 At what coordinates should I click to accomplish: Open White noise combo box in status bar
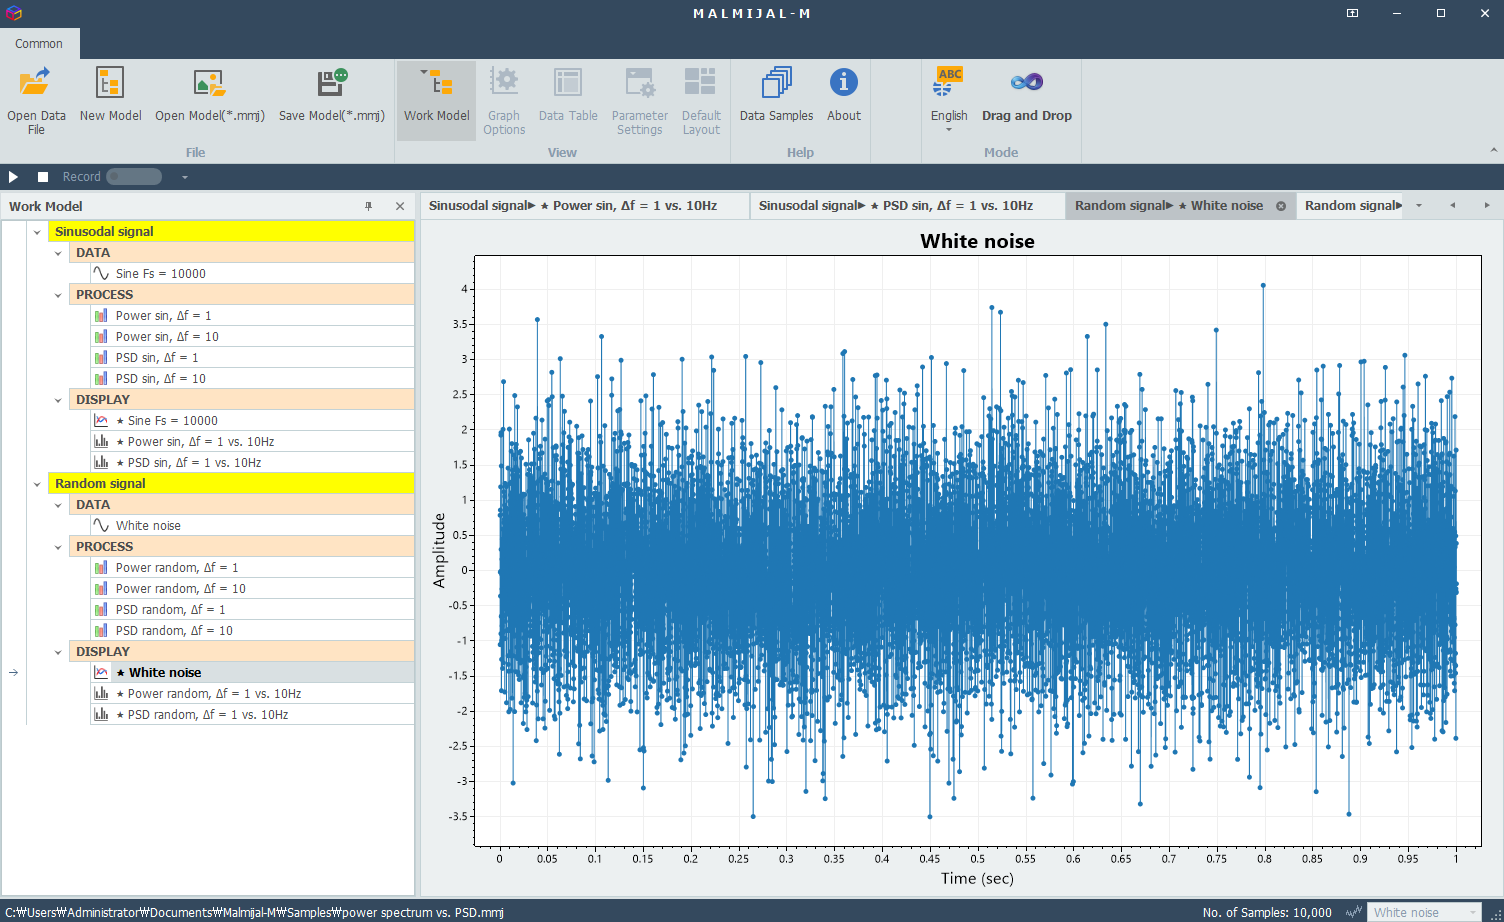(x=1425, y=912)
